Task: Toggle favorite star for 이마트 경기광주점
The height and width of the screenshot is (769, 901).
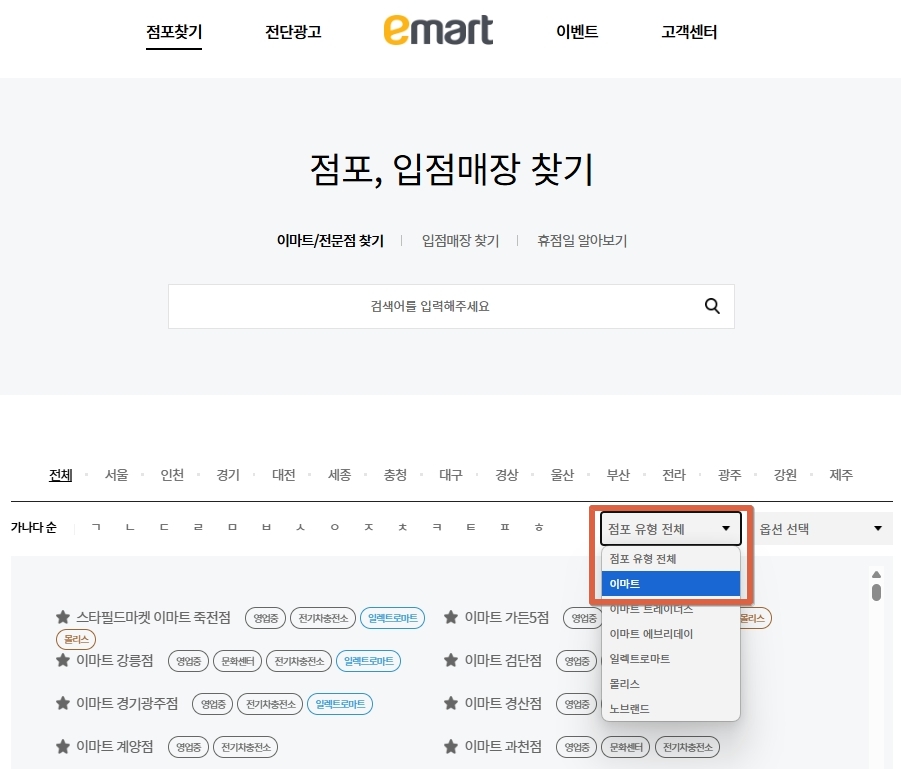Action: click(x=63, y=703)
